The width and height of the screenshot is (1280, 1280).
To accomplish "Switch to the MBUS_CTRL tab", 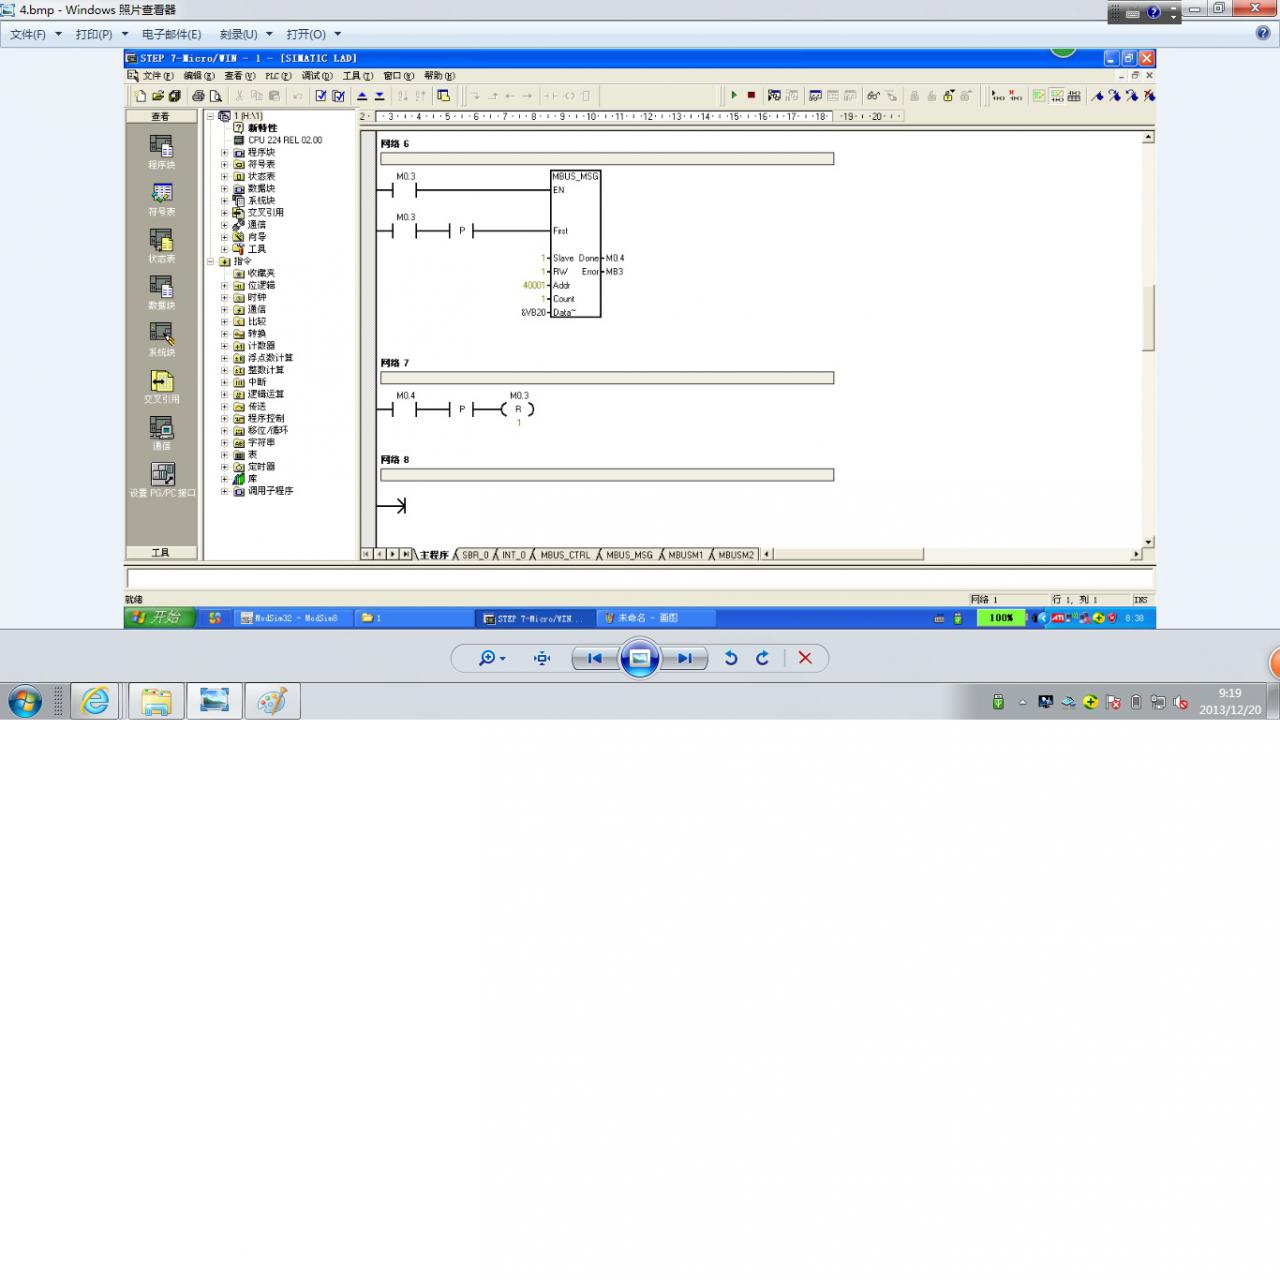I will pyautogui.click(x=565, y=555).
